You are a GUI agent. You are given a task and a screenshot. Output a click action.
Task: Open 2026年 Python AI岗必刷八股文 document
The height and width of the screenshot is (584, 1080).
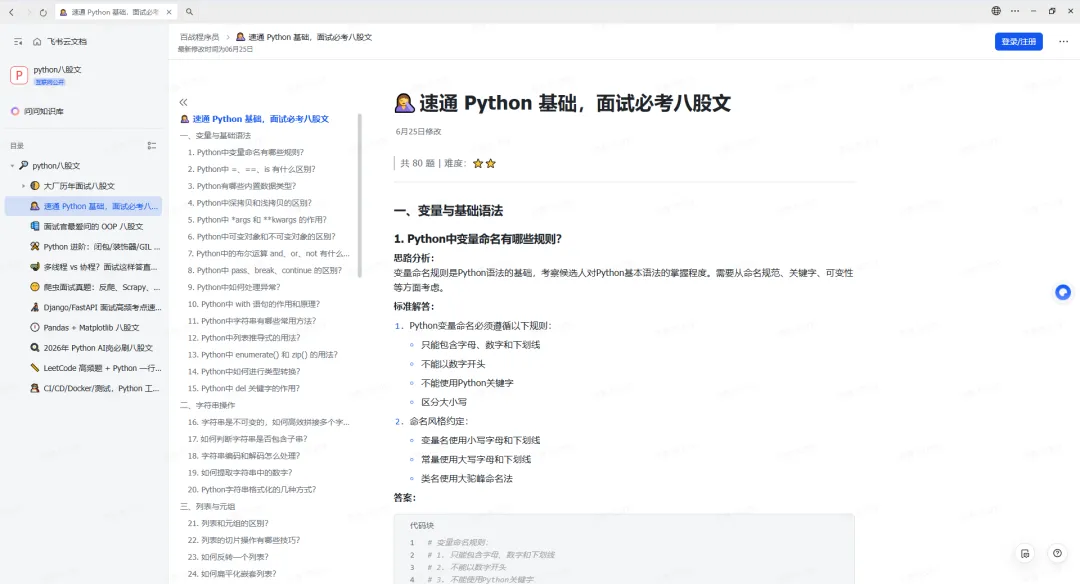pyautogui.click(x=98, y=348)
